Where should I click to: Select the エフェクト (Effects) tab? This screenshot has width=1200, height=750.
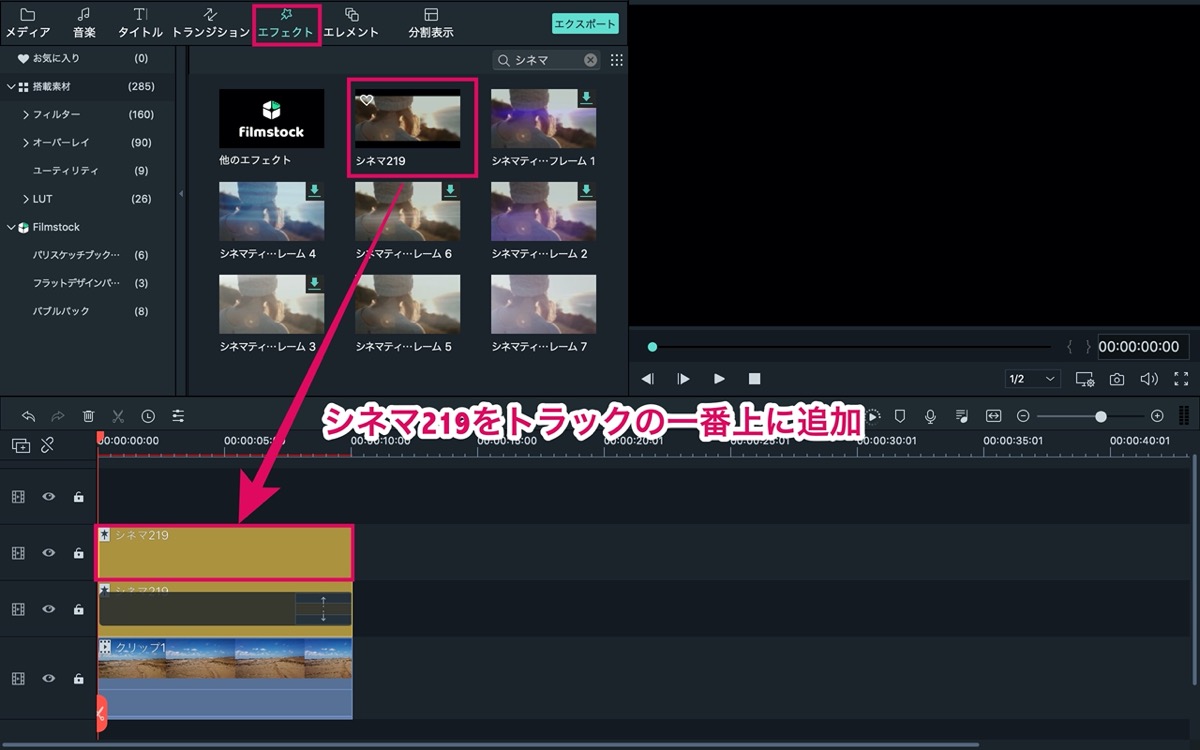[x=286, y=23]
